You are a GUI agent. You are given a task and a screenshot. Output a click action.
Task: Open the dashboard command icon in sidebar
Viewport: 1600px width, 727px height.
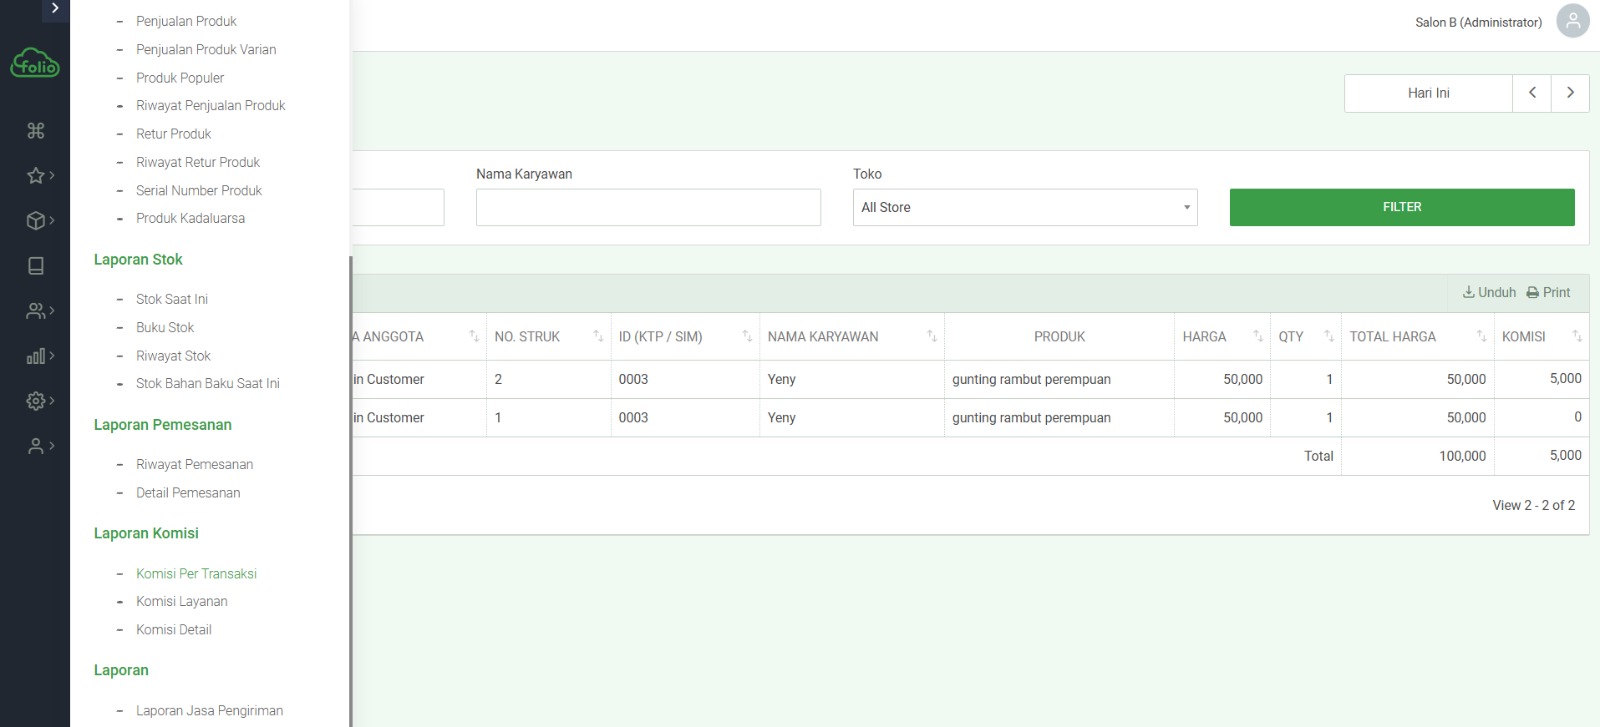coord(36,131)
